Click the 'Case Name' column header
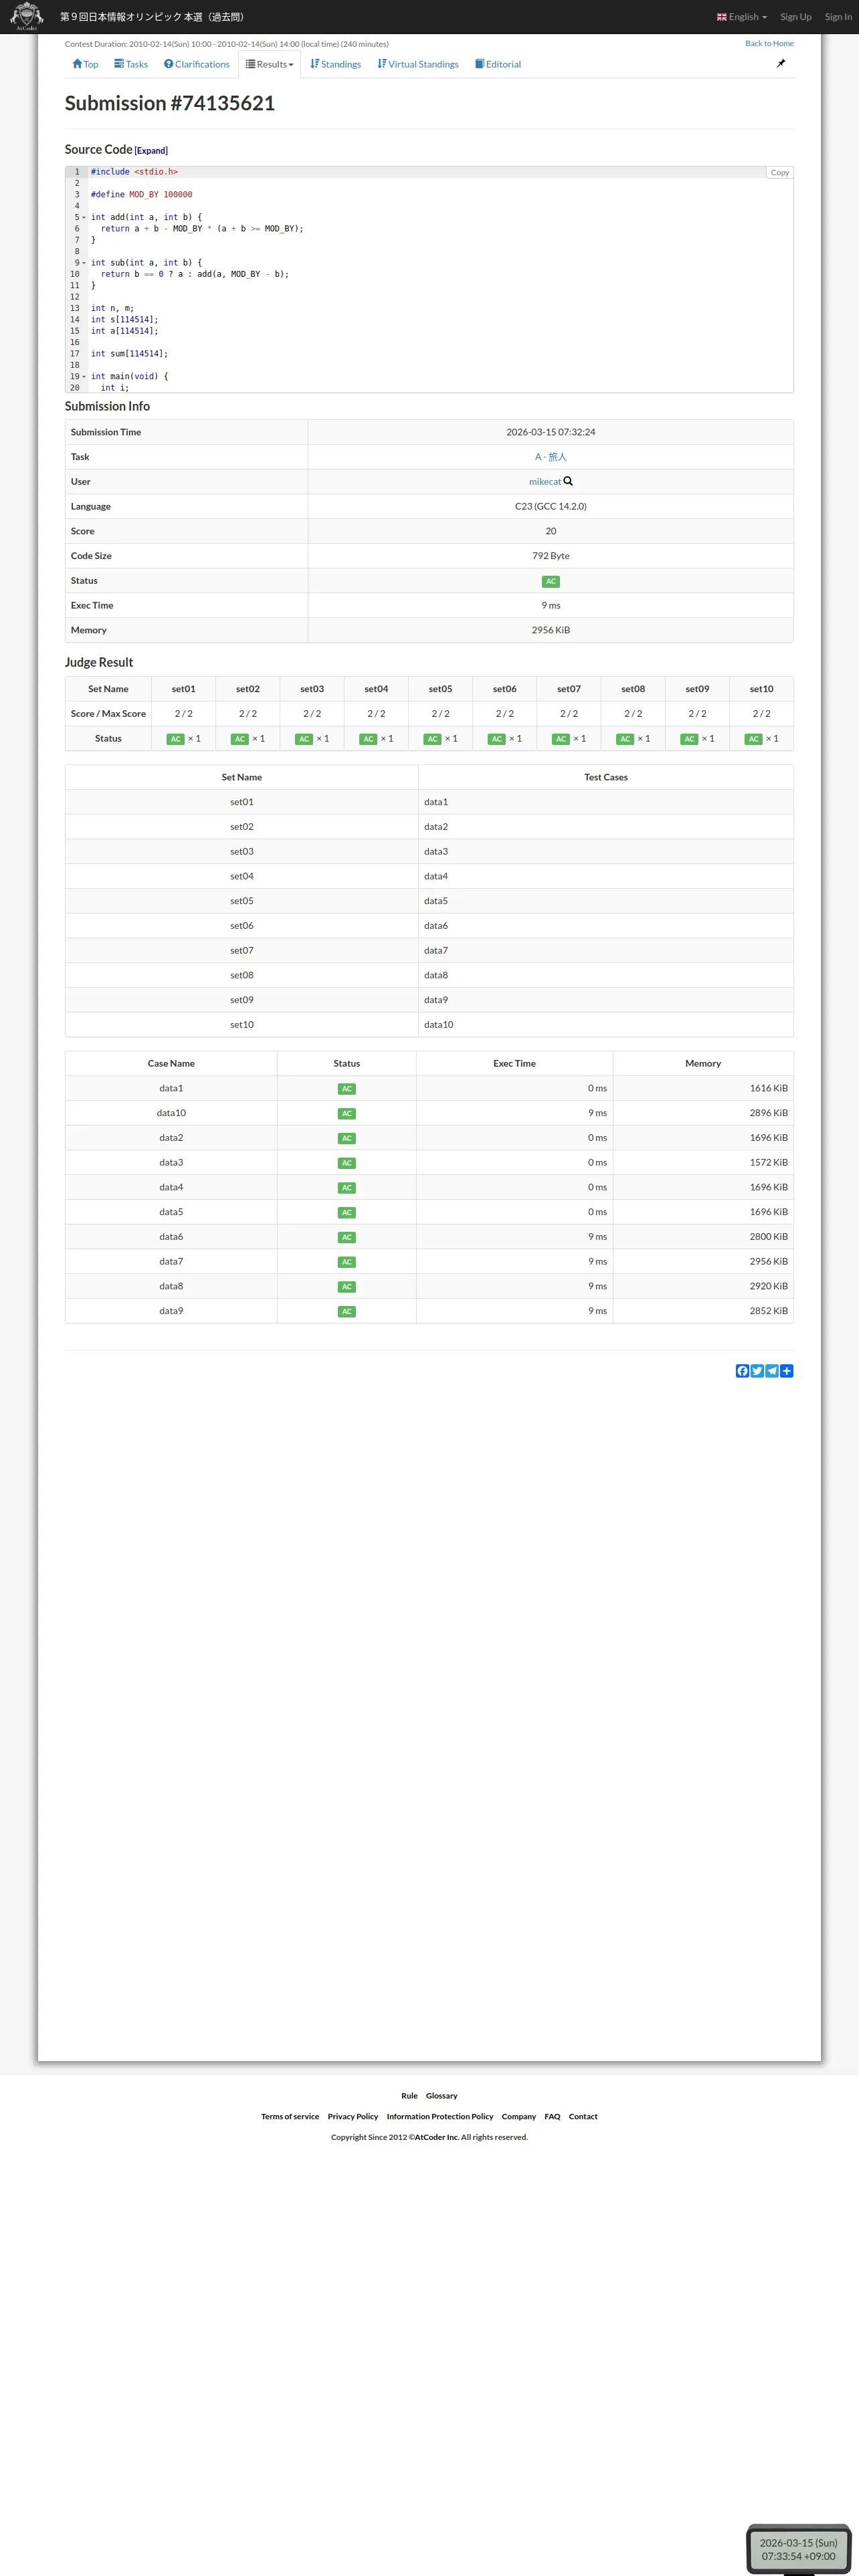The width and height of the screenshot is (859, 2576). pyautogui.click(x=171, y=1064)
